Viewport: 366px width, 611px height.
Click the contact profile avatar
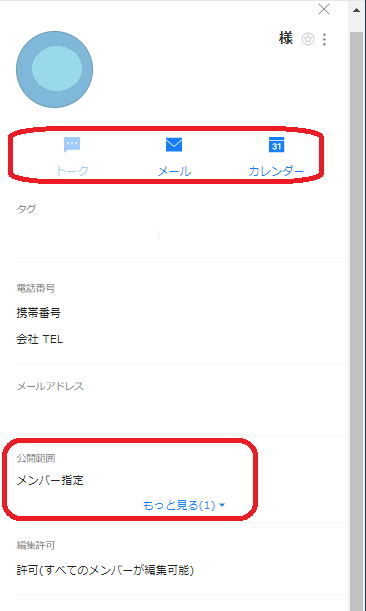click(55, 69)
